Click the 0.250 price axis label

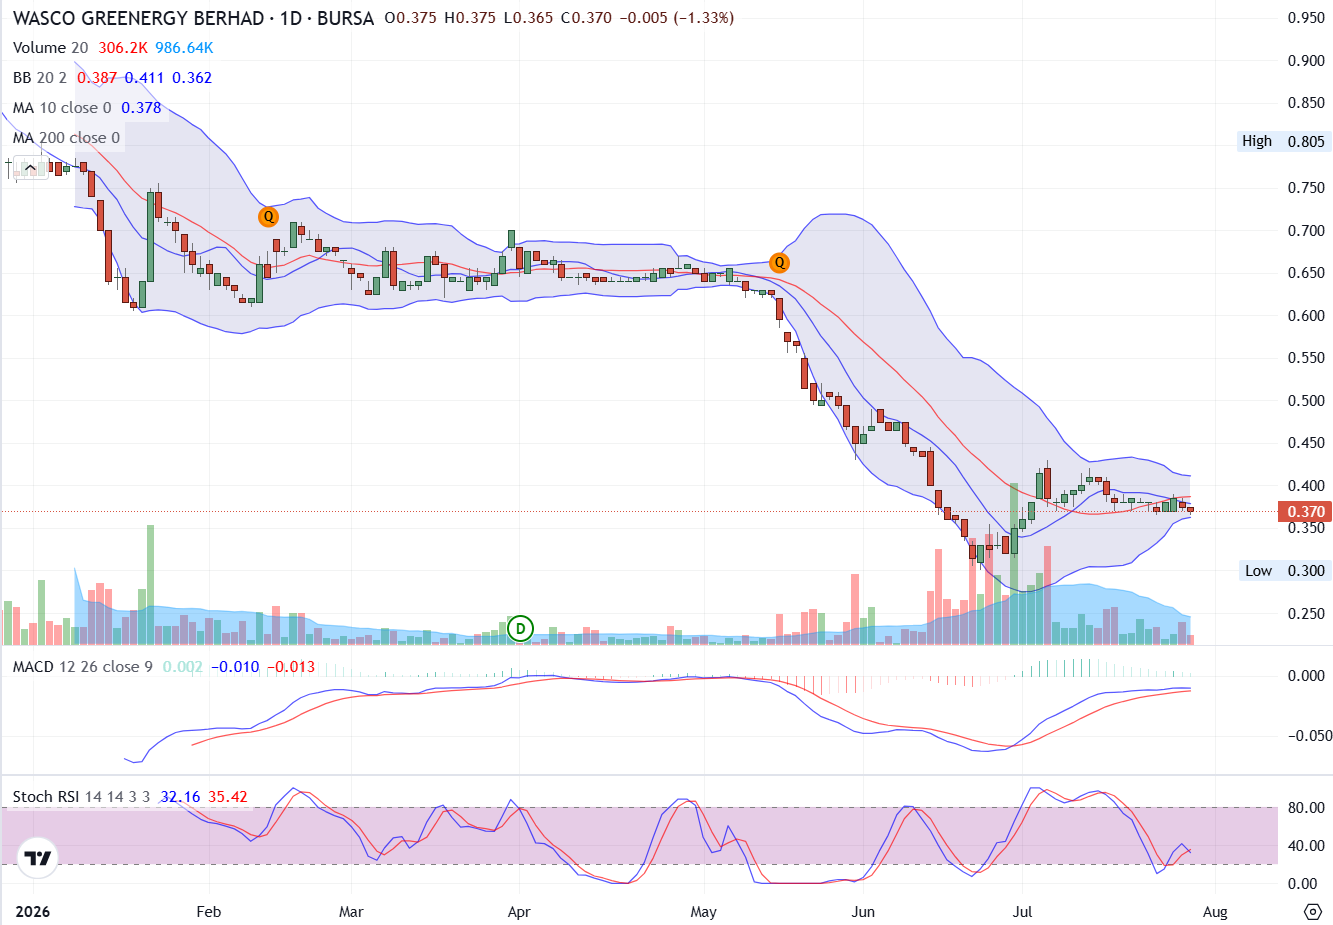click(x=1306, y=614)
